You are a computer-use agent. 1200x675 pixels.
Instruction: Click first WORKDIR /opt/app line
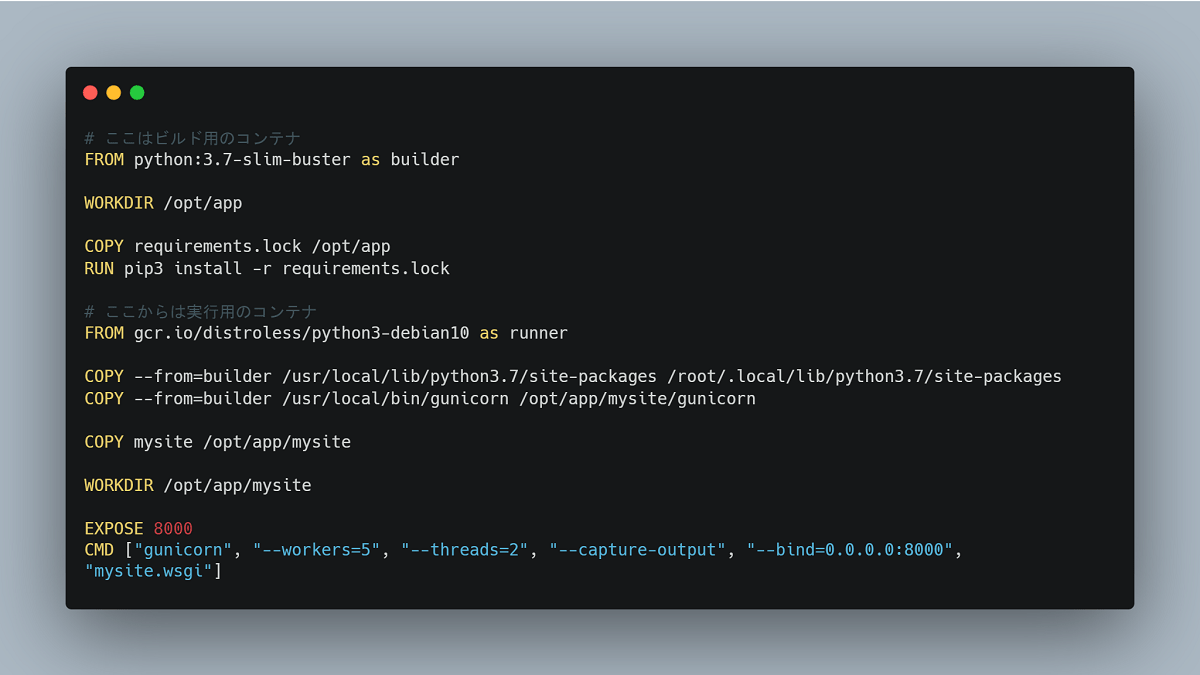point(163,203)
